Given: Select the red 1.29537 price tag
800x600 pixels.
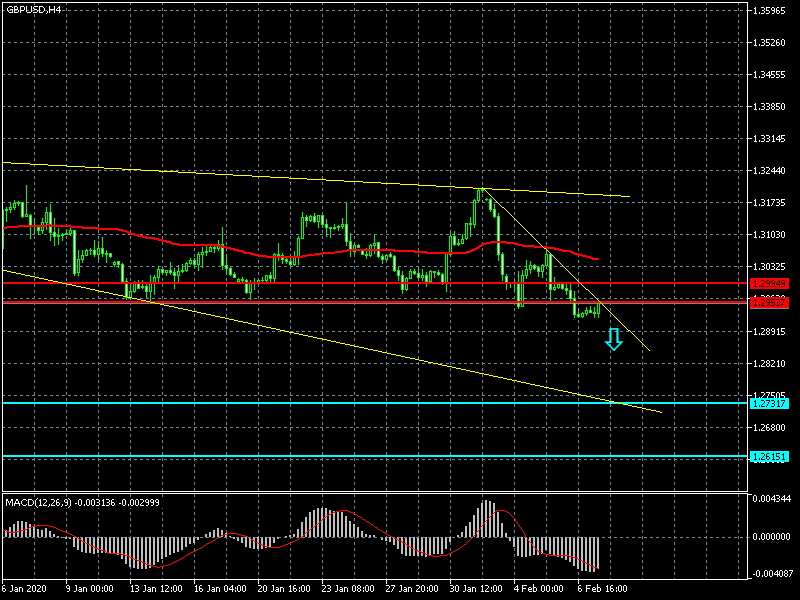Looking at the screenshot, I should pyautogui.click(x=768, y=301).
